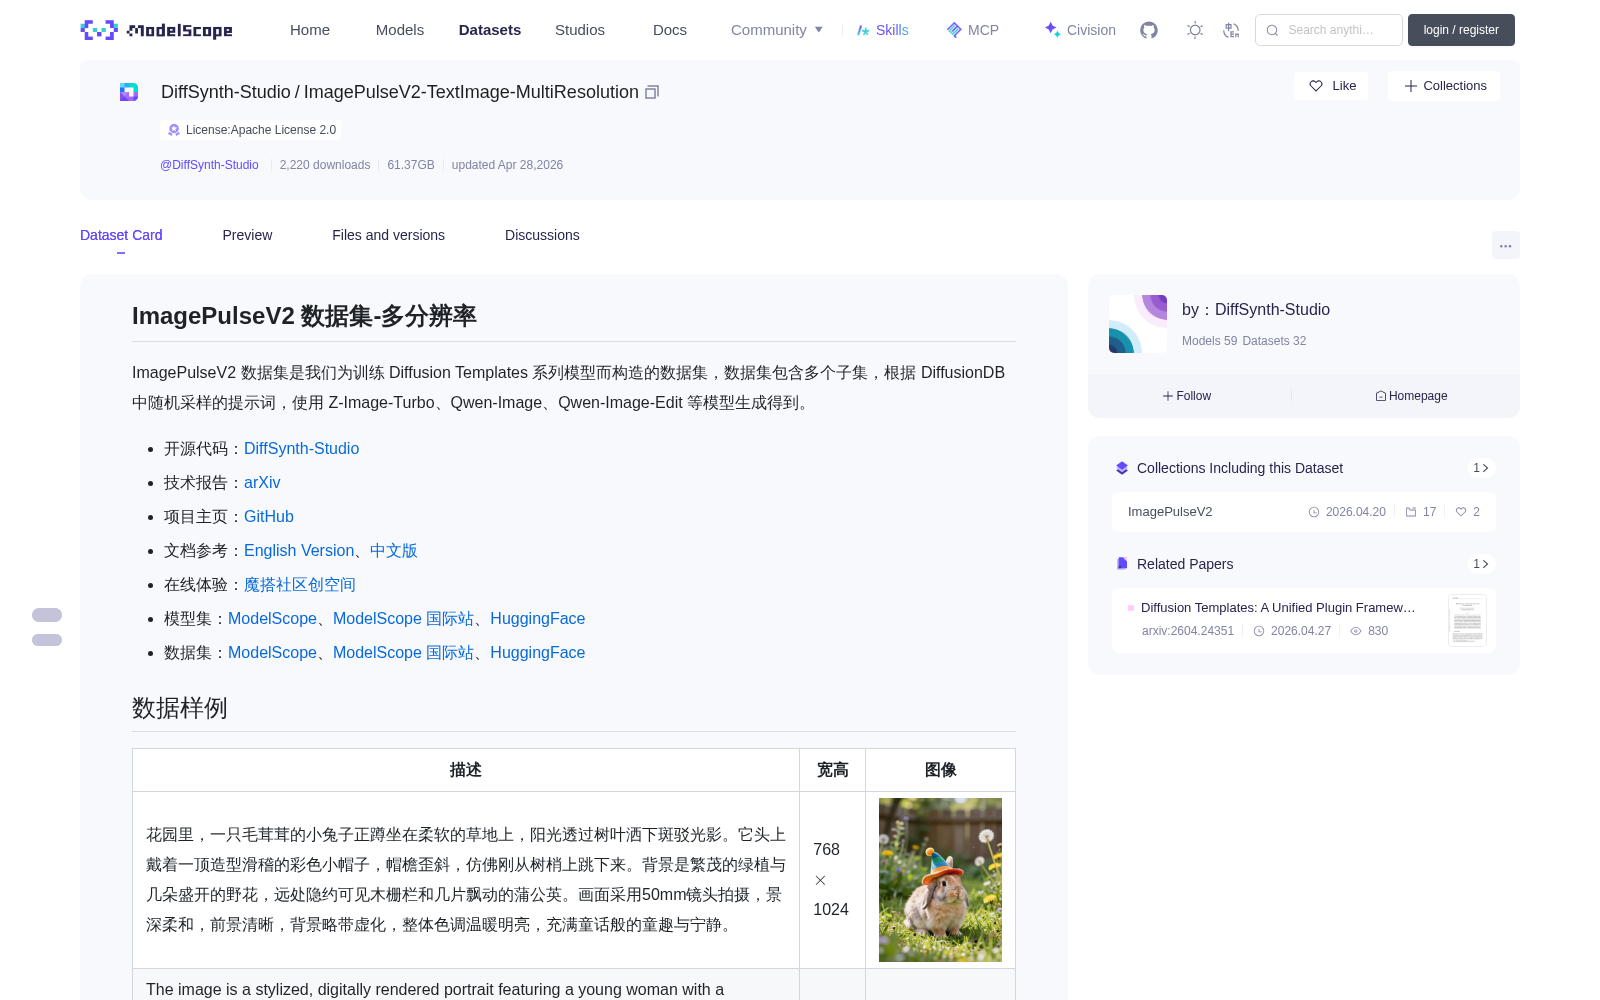
Task: Open the arXiv technical report link
Action: (262, 483)
